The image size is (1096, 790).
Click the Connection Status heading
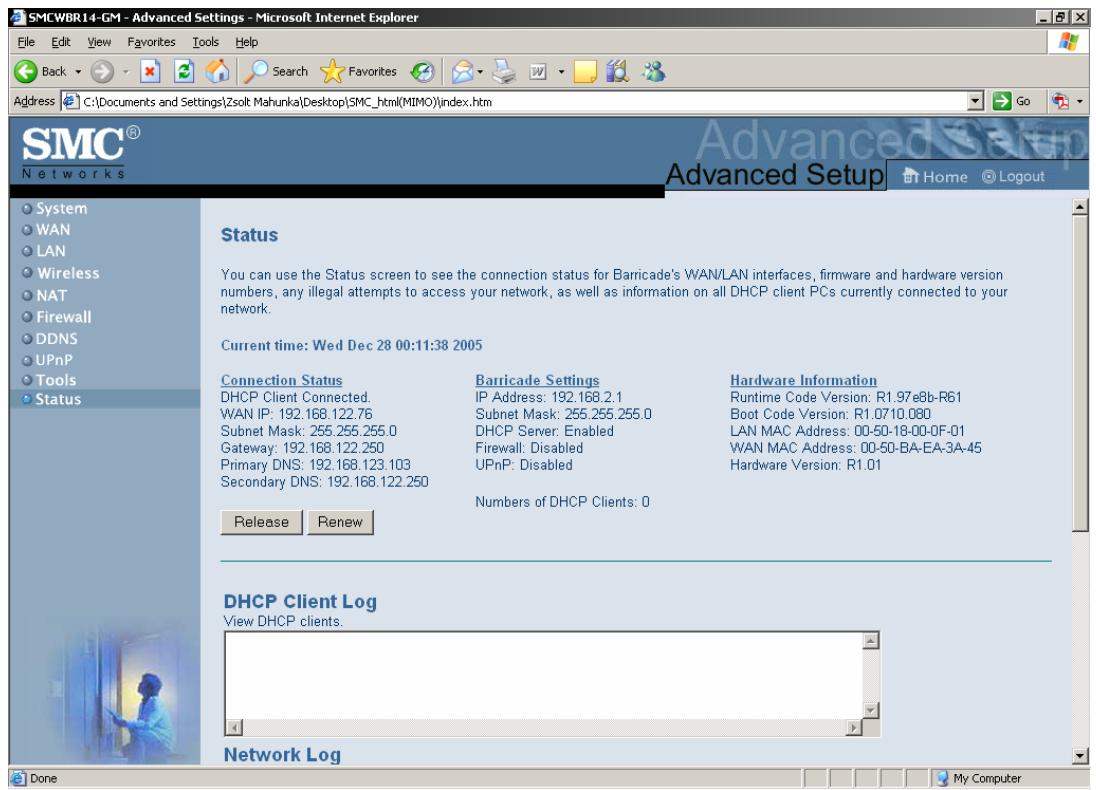pos(282,380)
